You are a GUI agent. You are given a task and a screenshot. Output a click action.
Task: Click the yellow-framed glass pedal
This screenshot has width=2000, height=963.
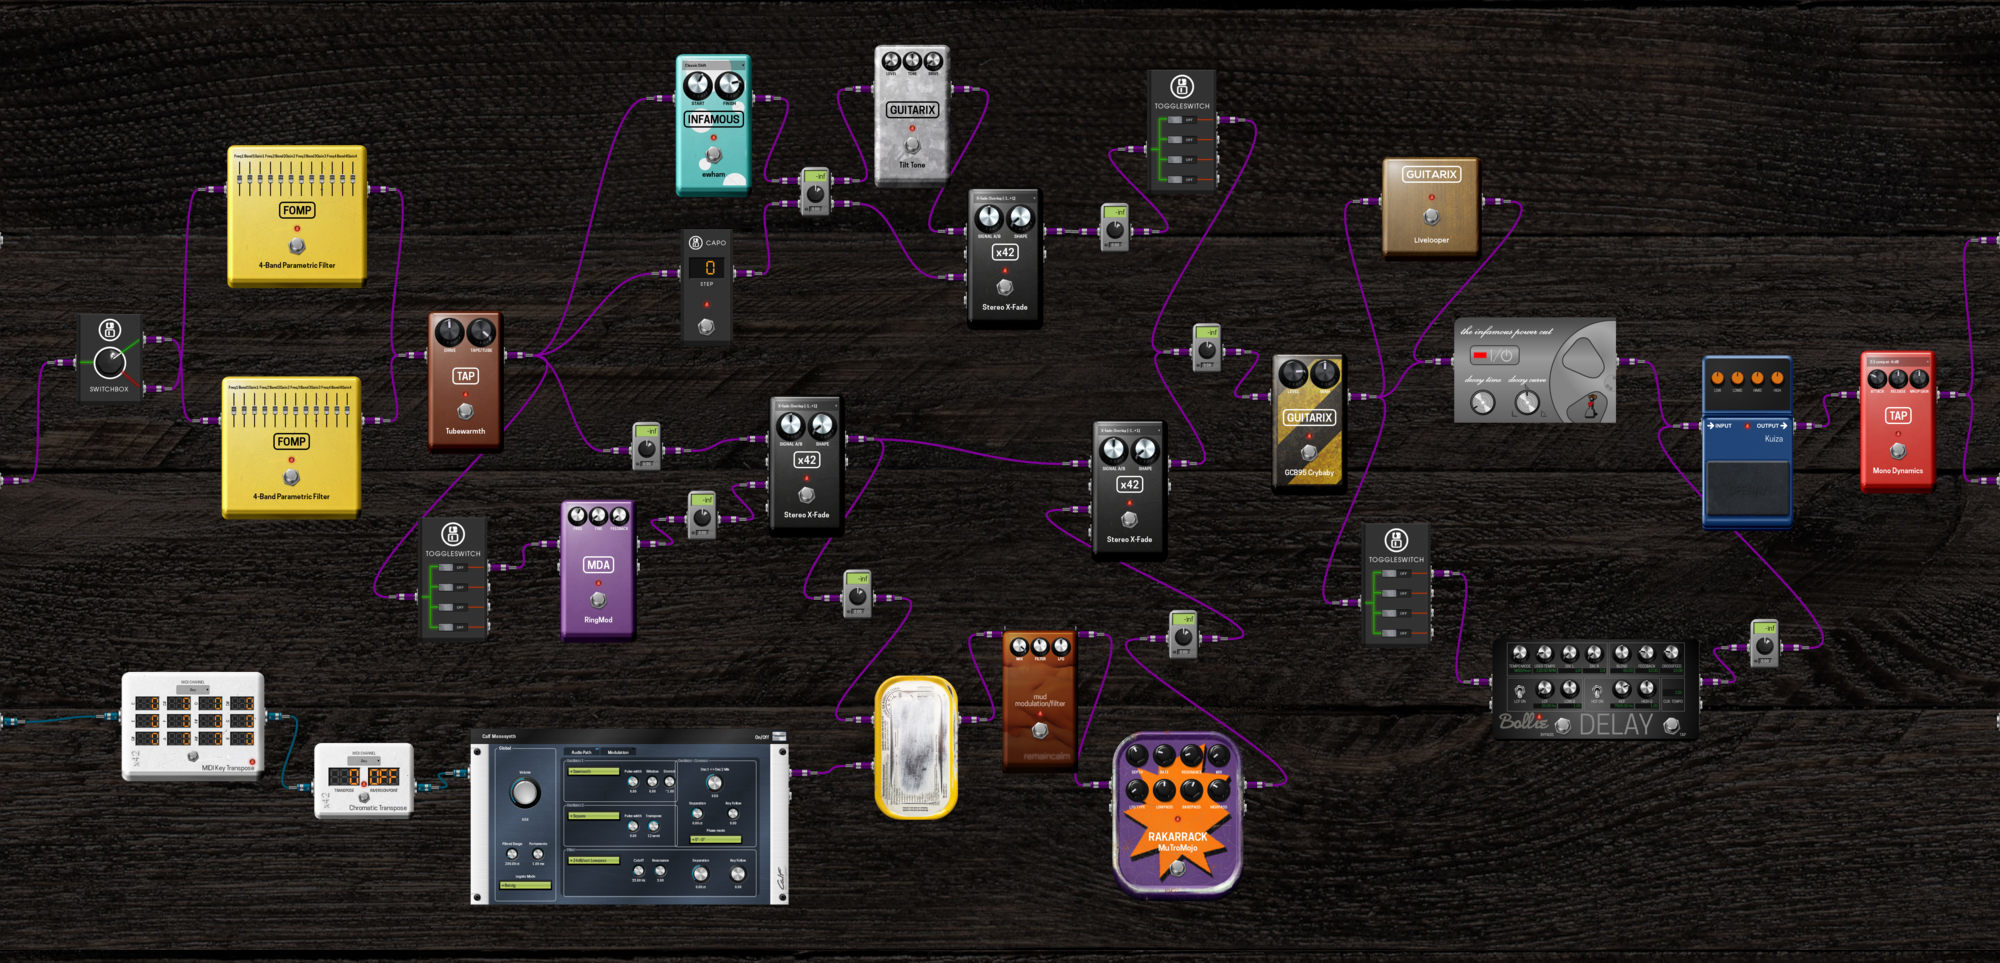(x=916, y=747)
